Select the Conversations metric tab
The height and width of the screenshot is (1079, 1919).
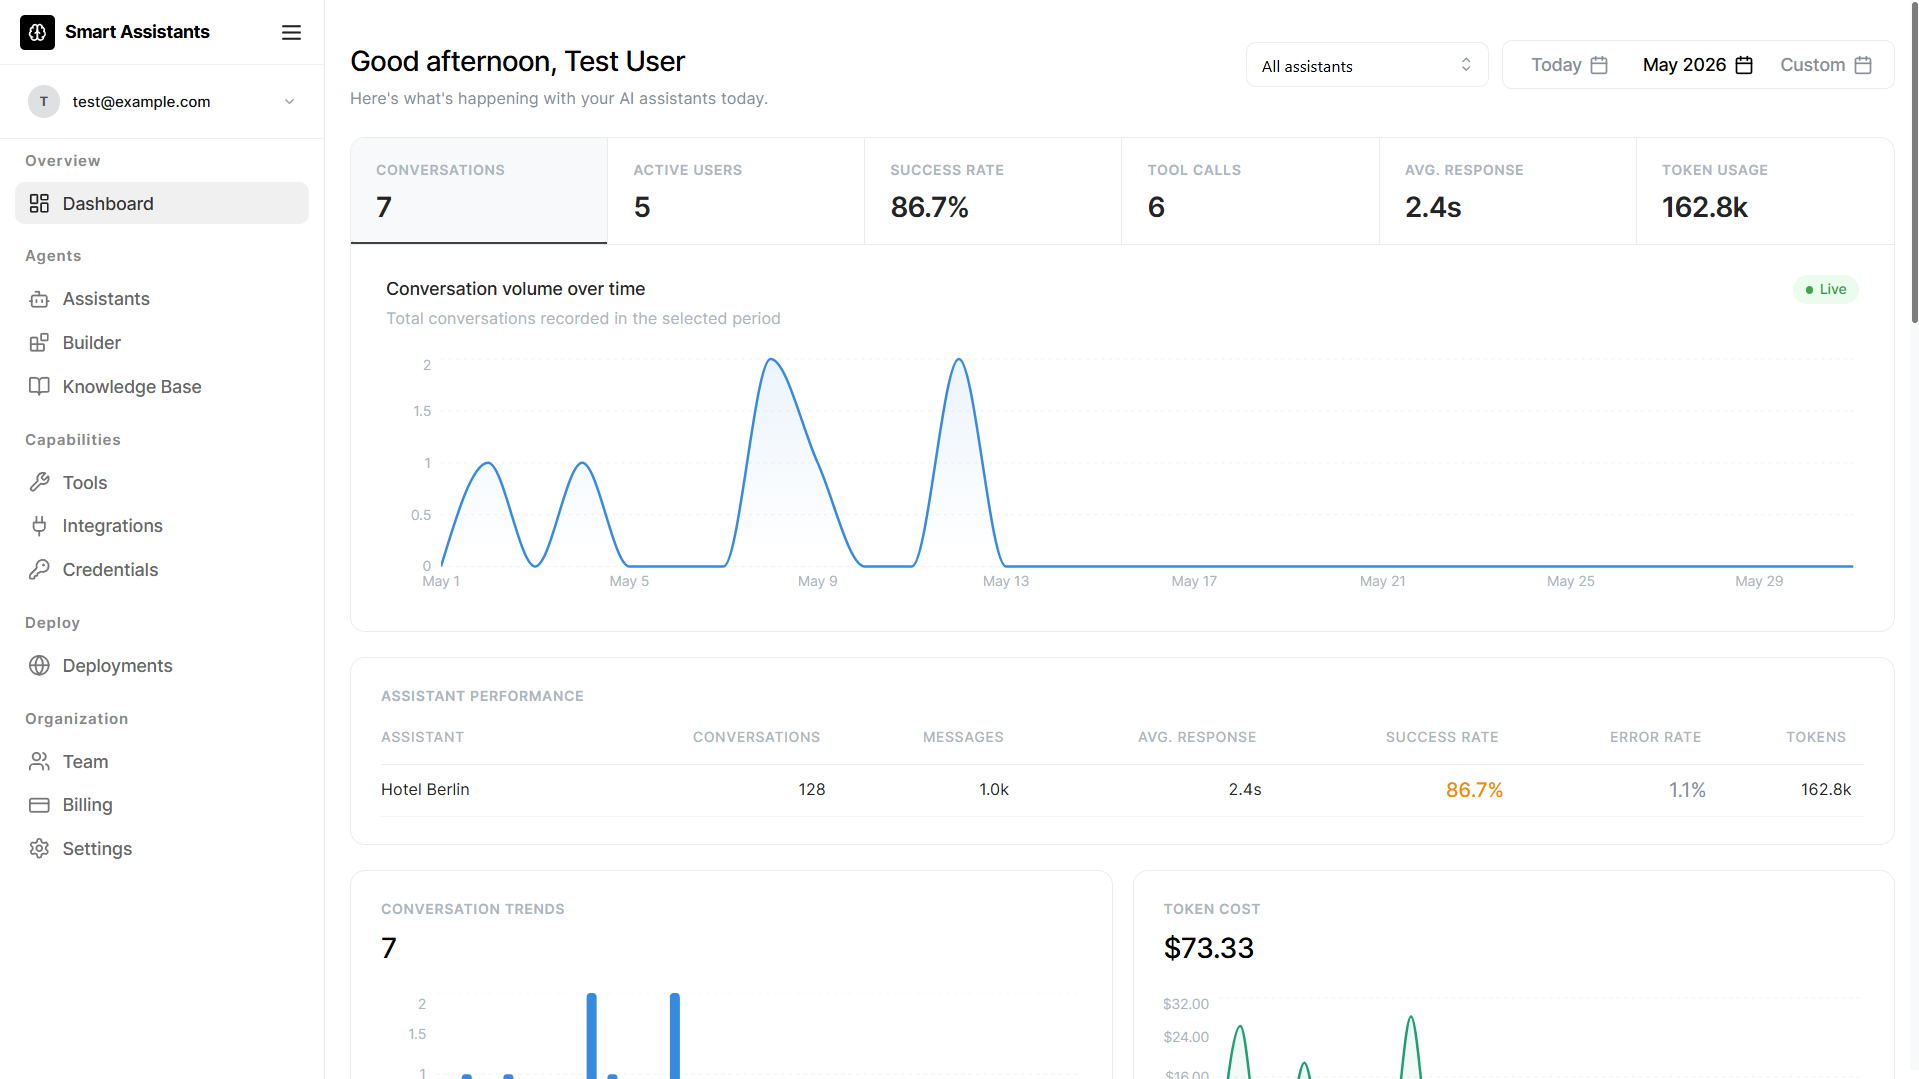(479, 191)
